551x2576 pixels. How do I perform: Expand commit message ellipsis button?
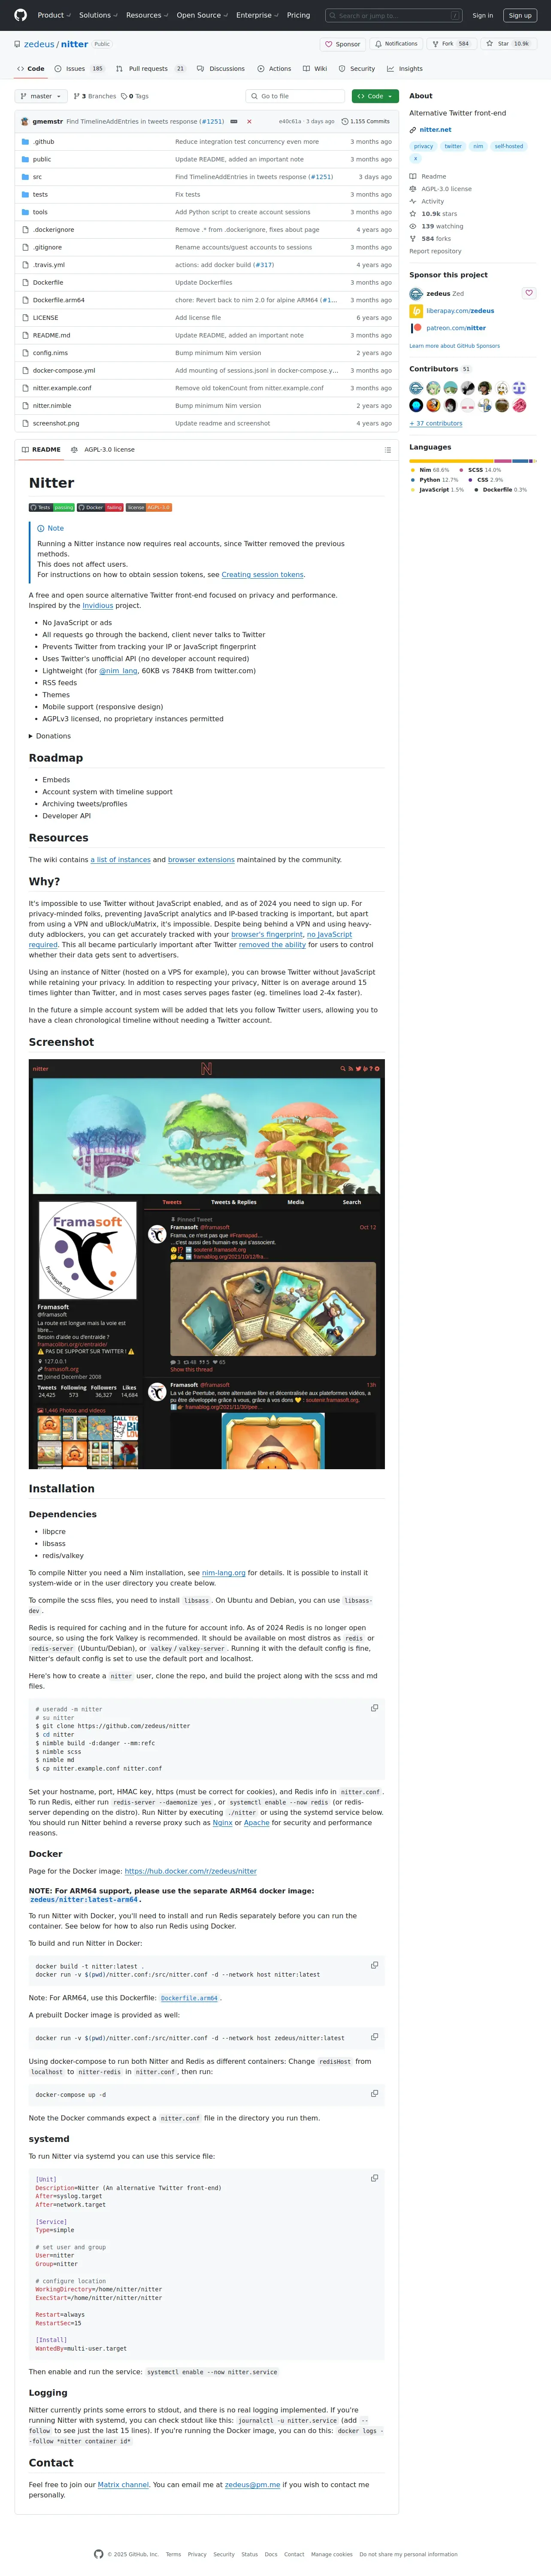pyautogui.click(x=234, y=121)
